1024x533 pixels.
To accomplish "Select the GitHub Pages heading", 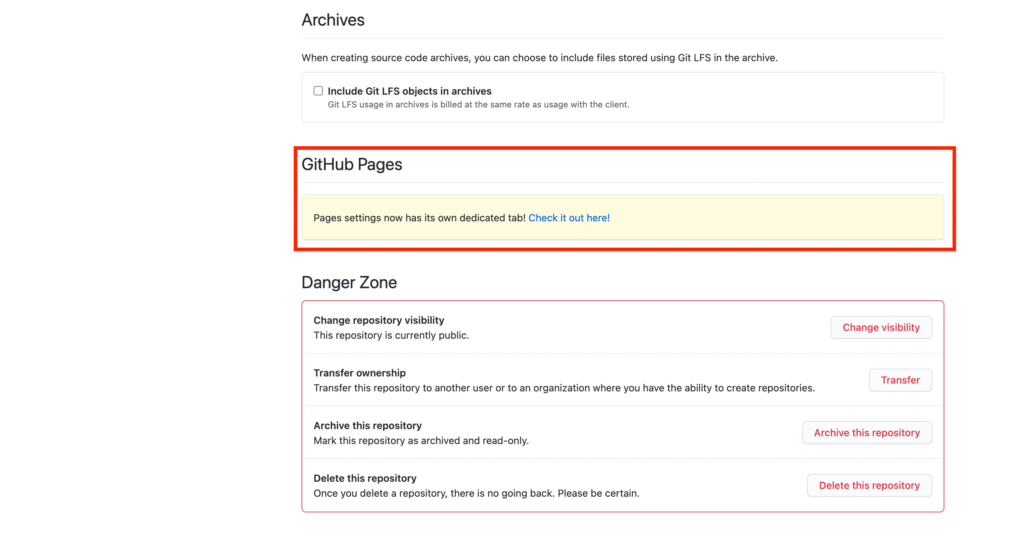I will tap(351, 165).
